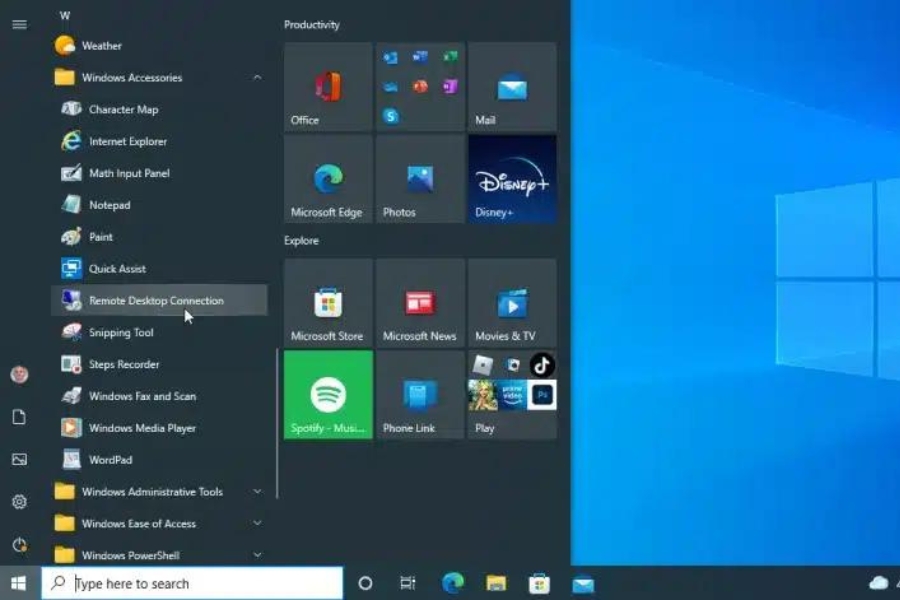Open Microsoft Store from the taskbar
The image size is (900, 600).
click(539, 583)
